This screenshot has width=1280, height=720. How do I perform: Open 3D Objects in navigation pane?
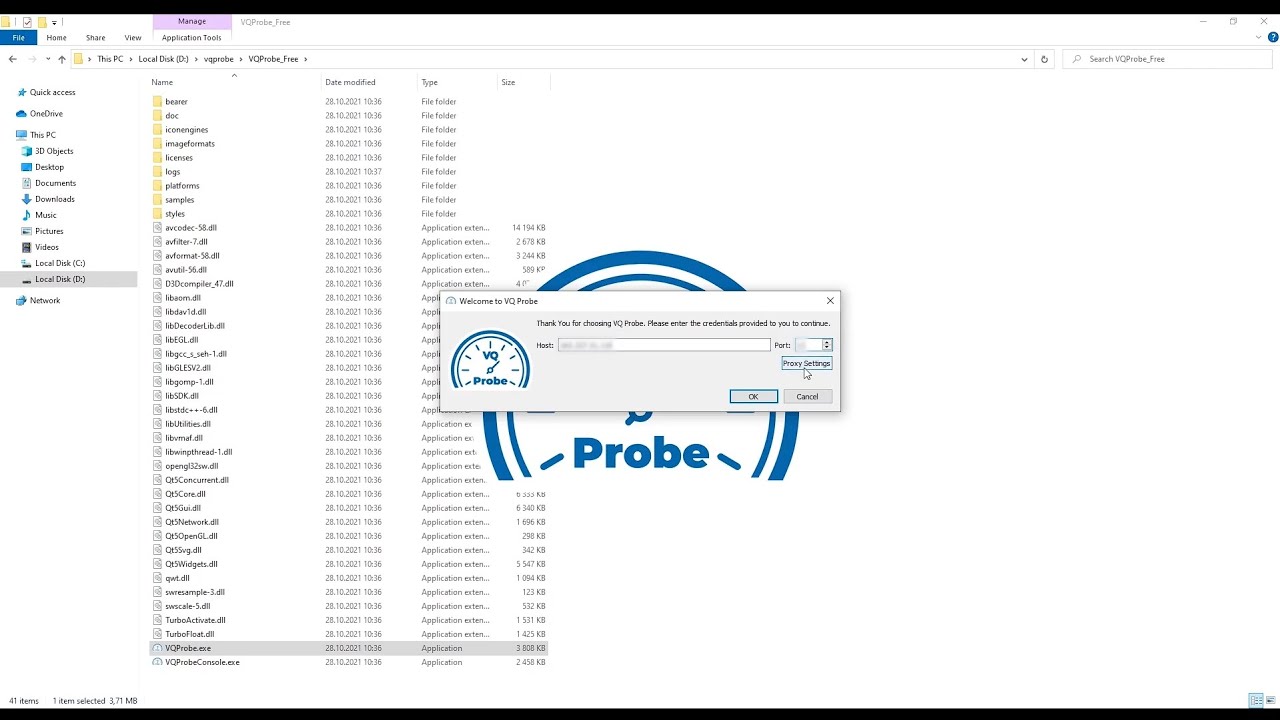pos(54,151)
